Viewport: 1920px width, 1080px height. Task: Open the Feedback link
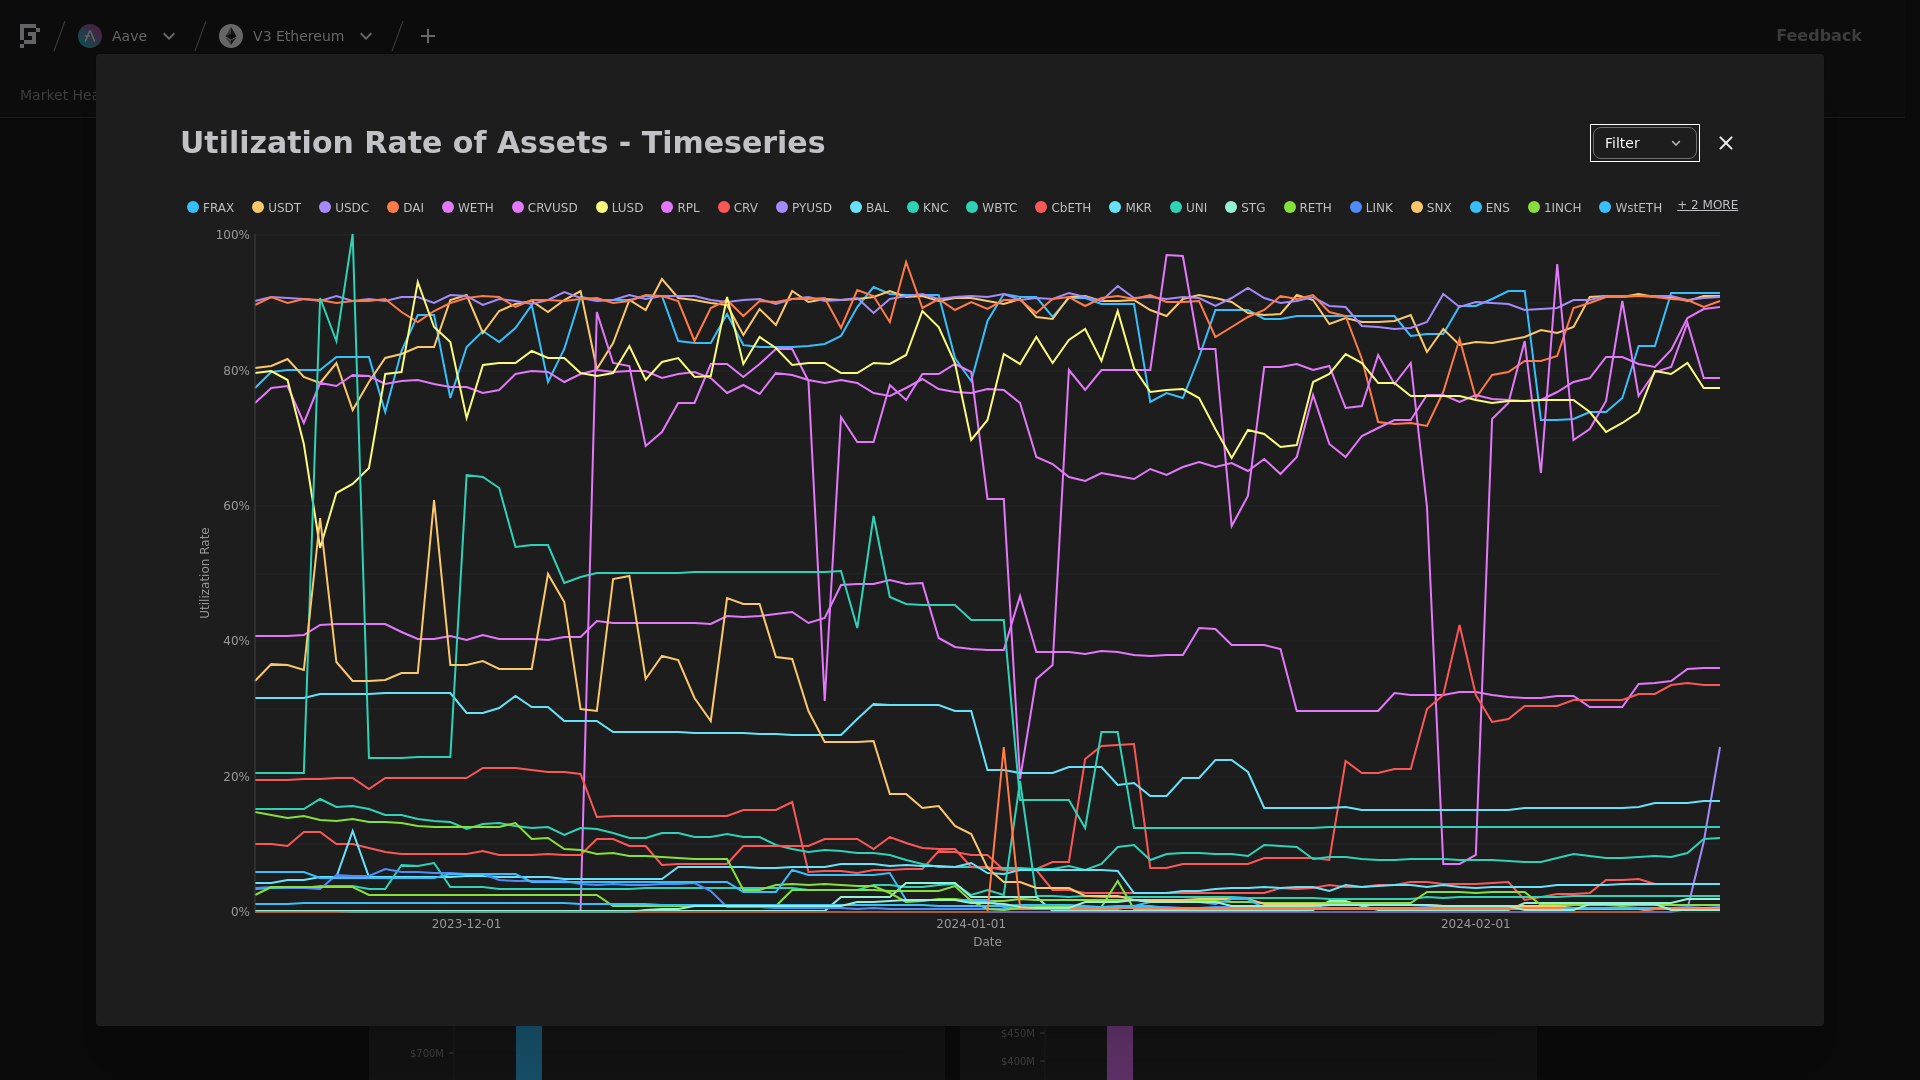point(1818,35)
